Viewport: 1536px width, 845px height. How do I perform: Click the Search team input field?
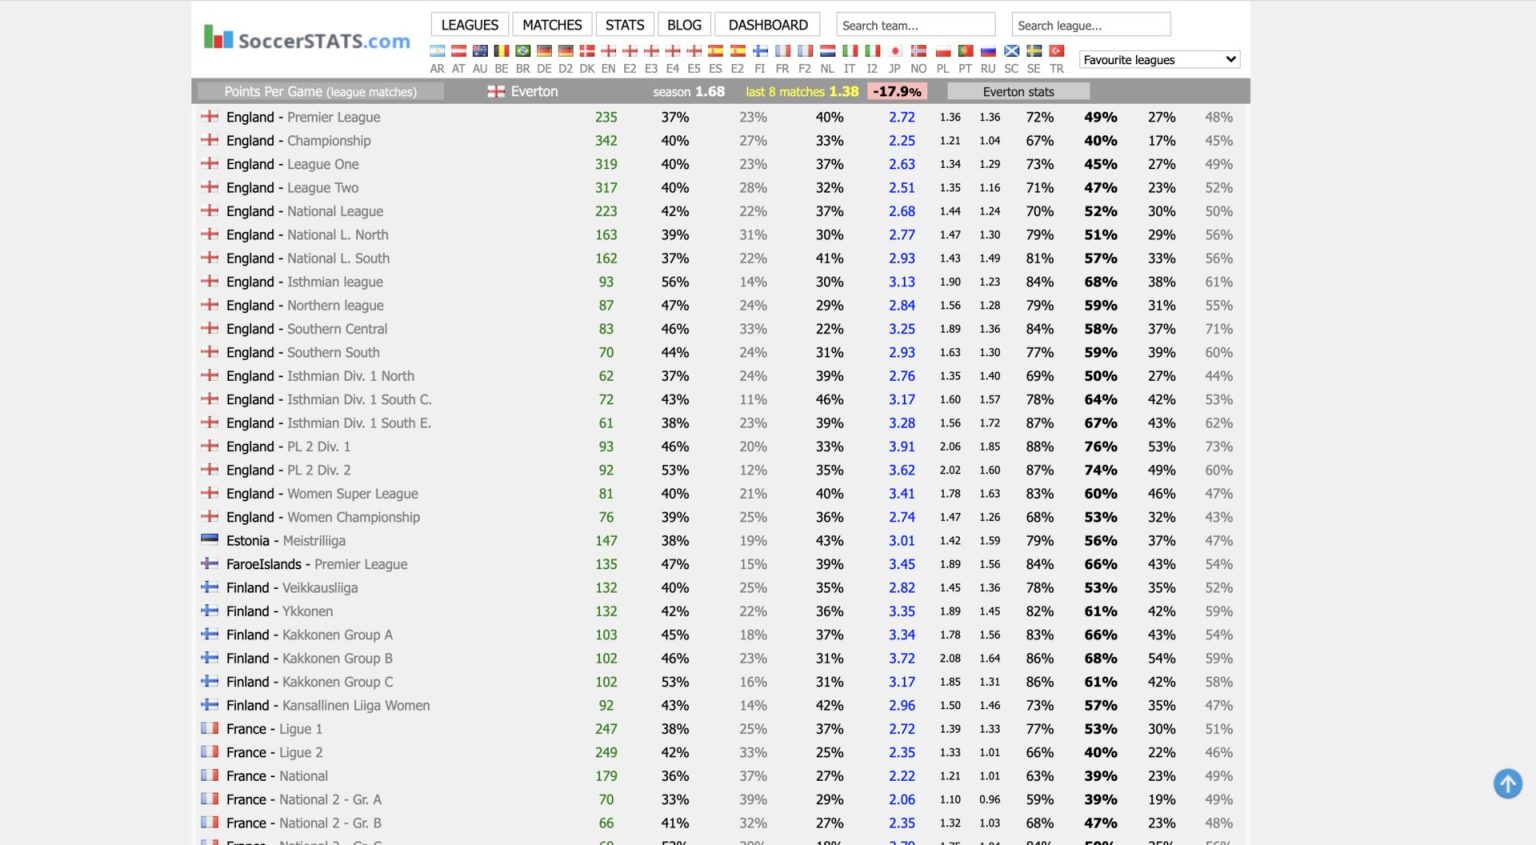915,25
